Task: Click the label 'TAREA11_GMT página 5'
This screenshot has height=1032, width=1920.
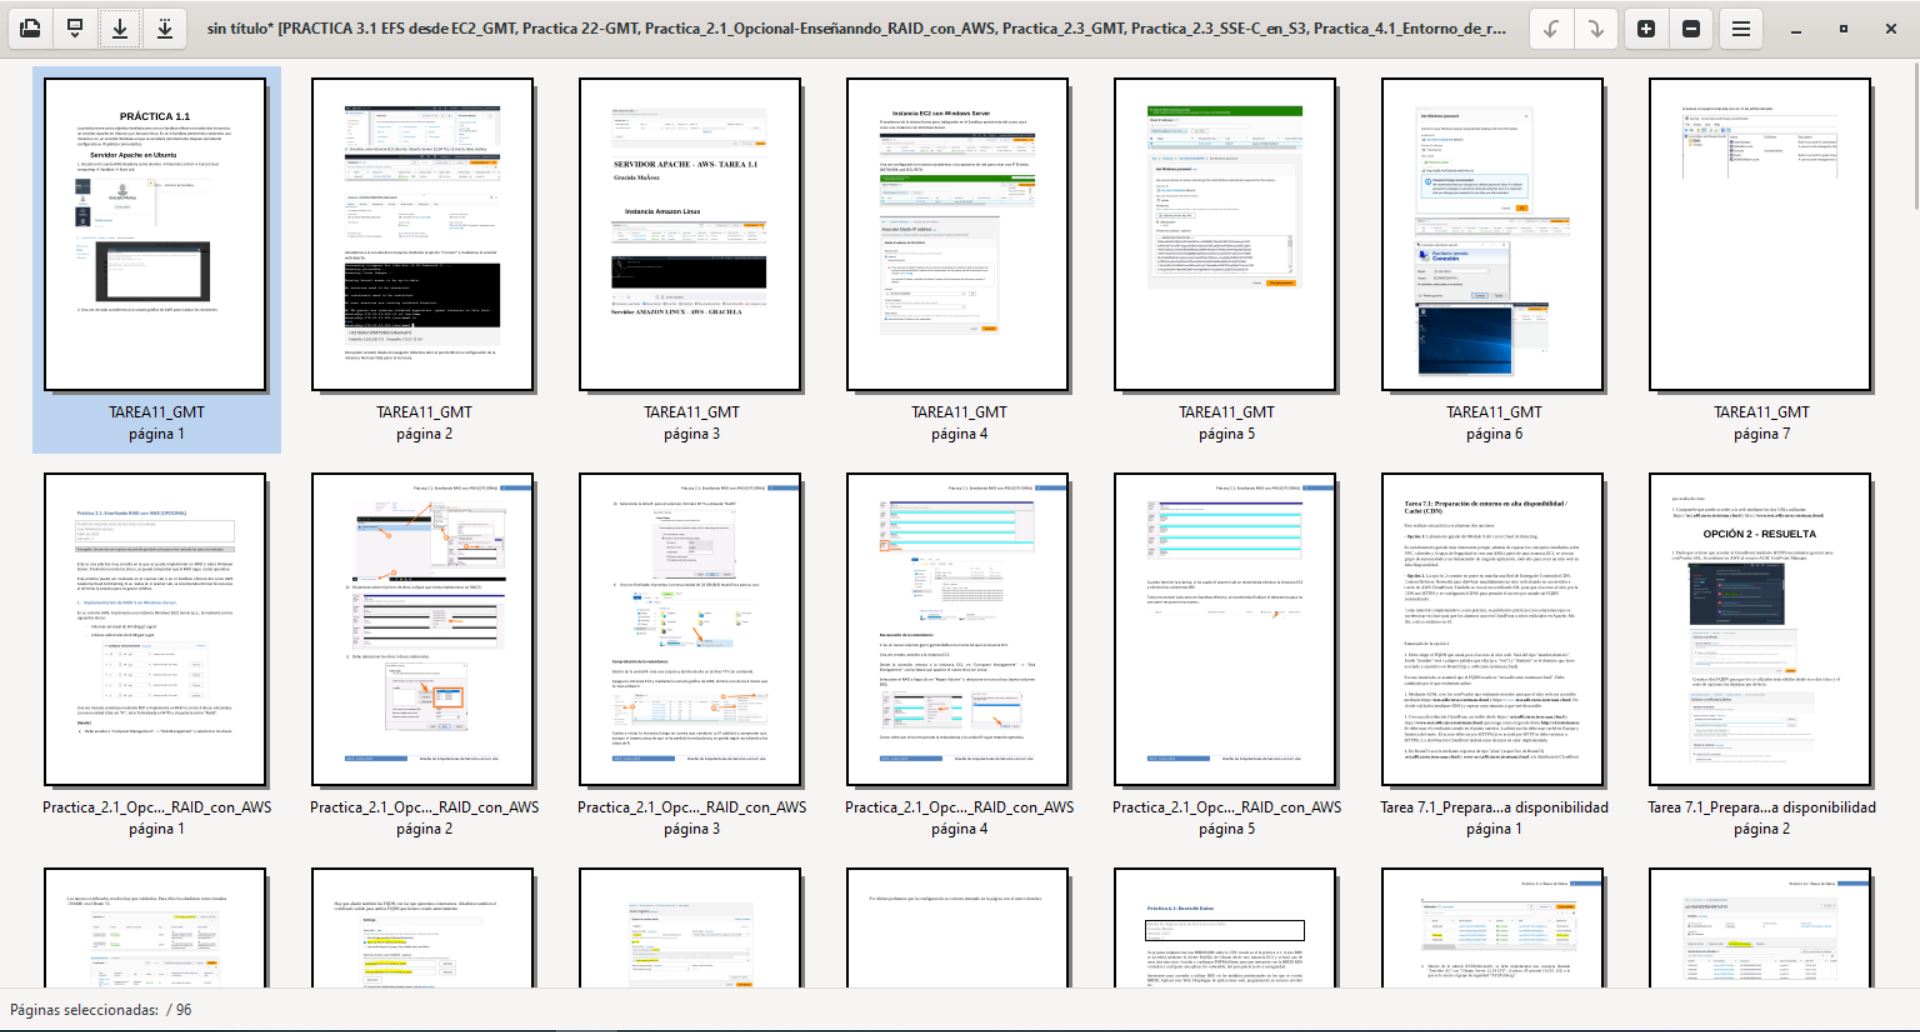Action: [x=1226, y=423]
